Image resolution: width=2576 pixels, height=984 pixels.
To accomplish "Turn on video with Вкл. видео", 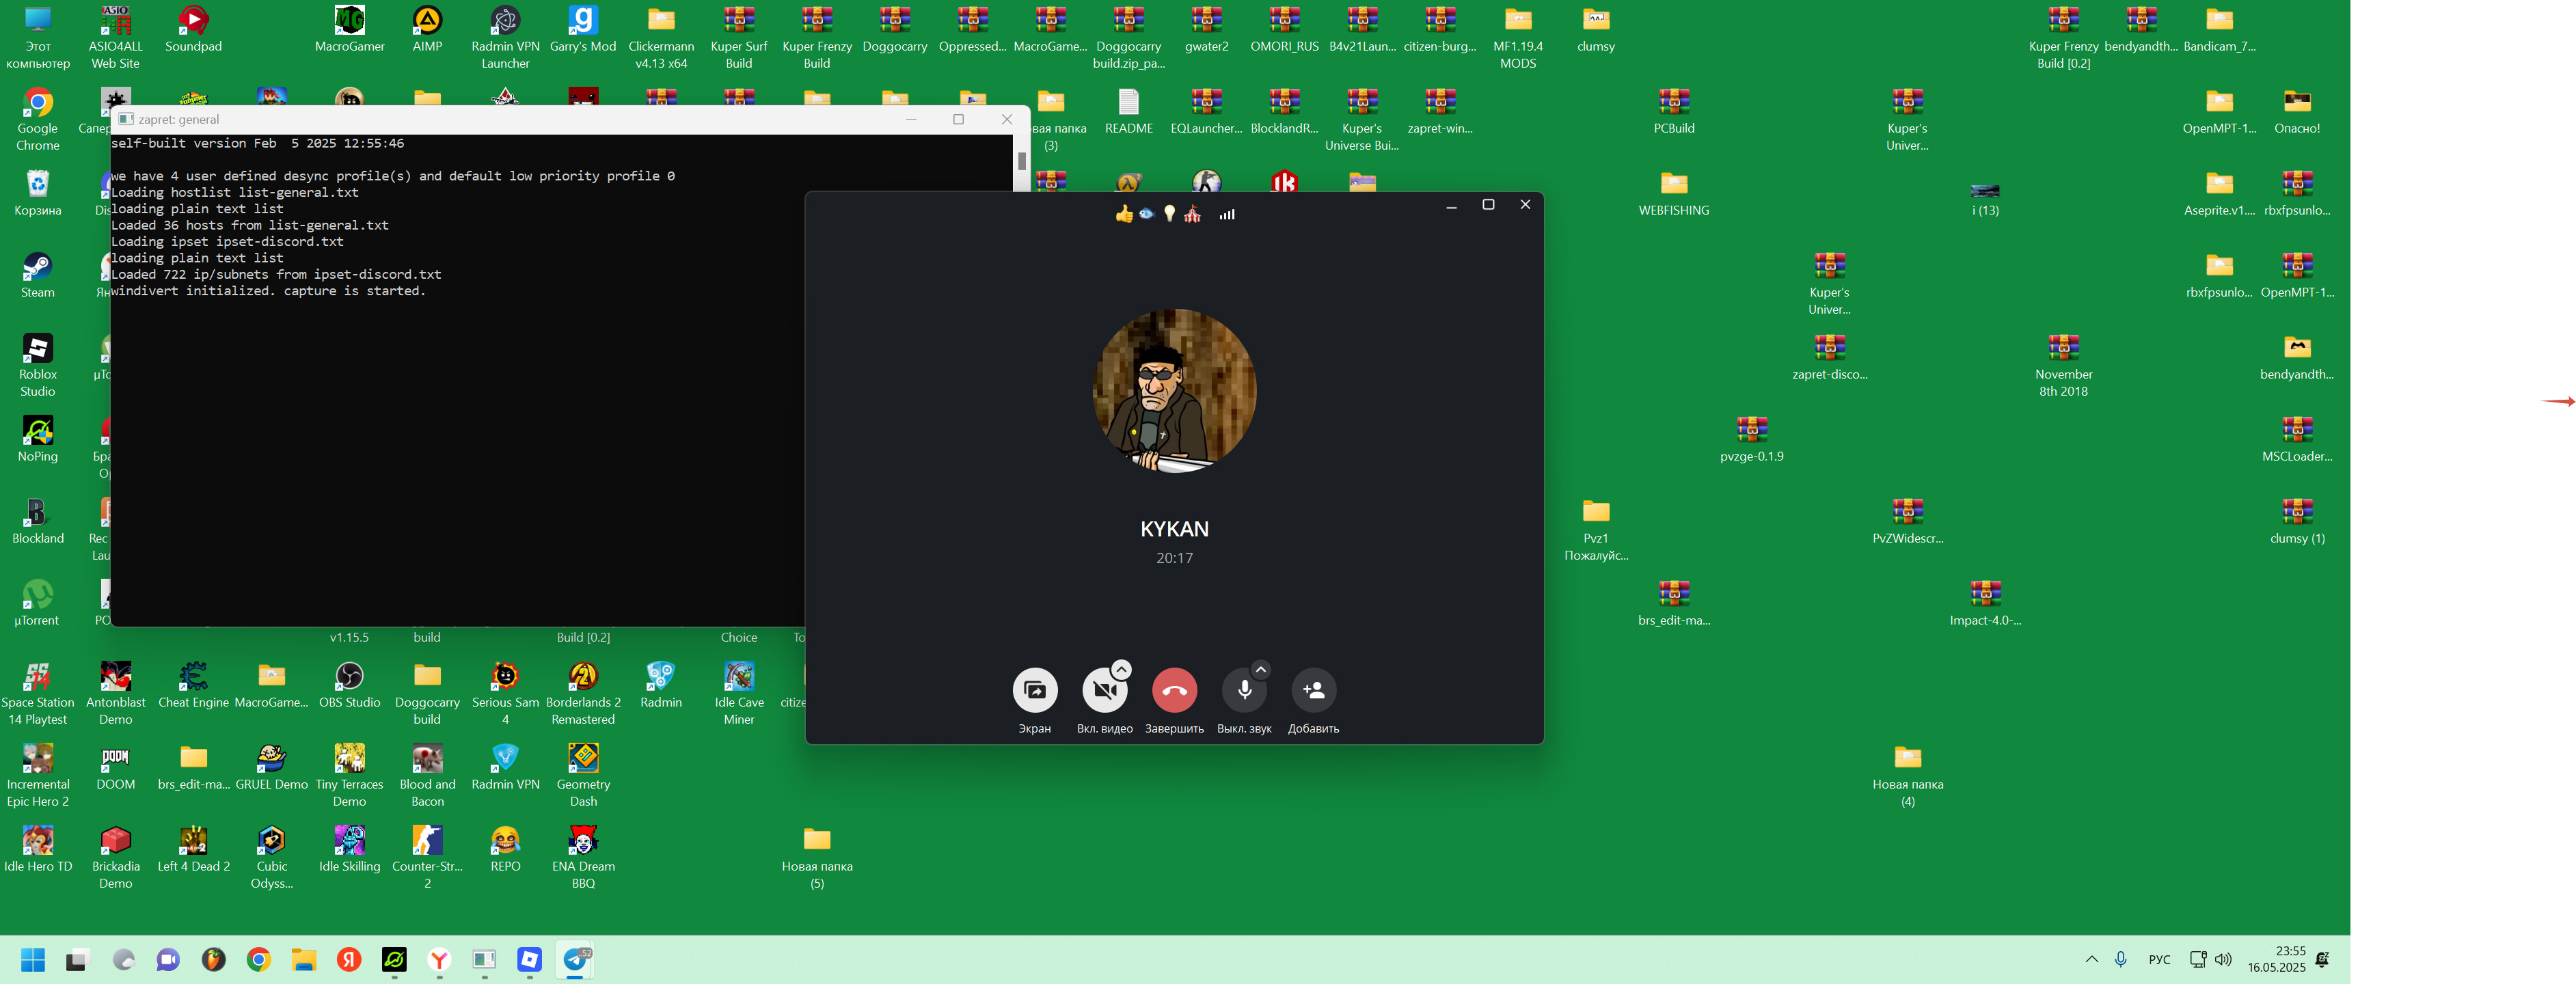I will coord(1103,691).
